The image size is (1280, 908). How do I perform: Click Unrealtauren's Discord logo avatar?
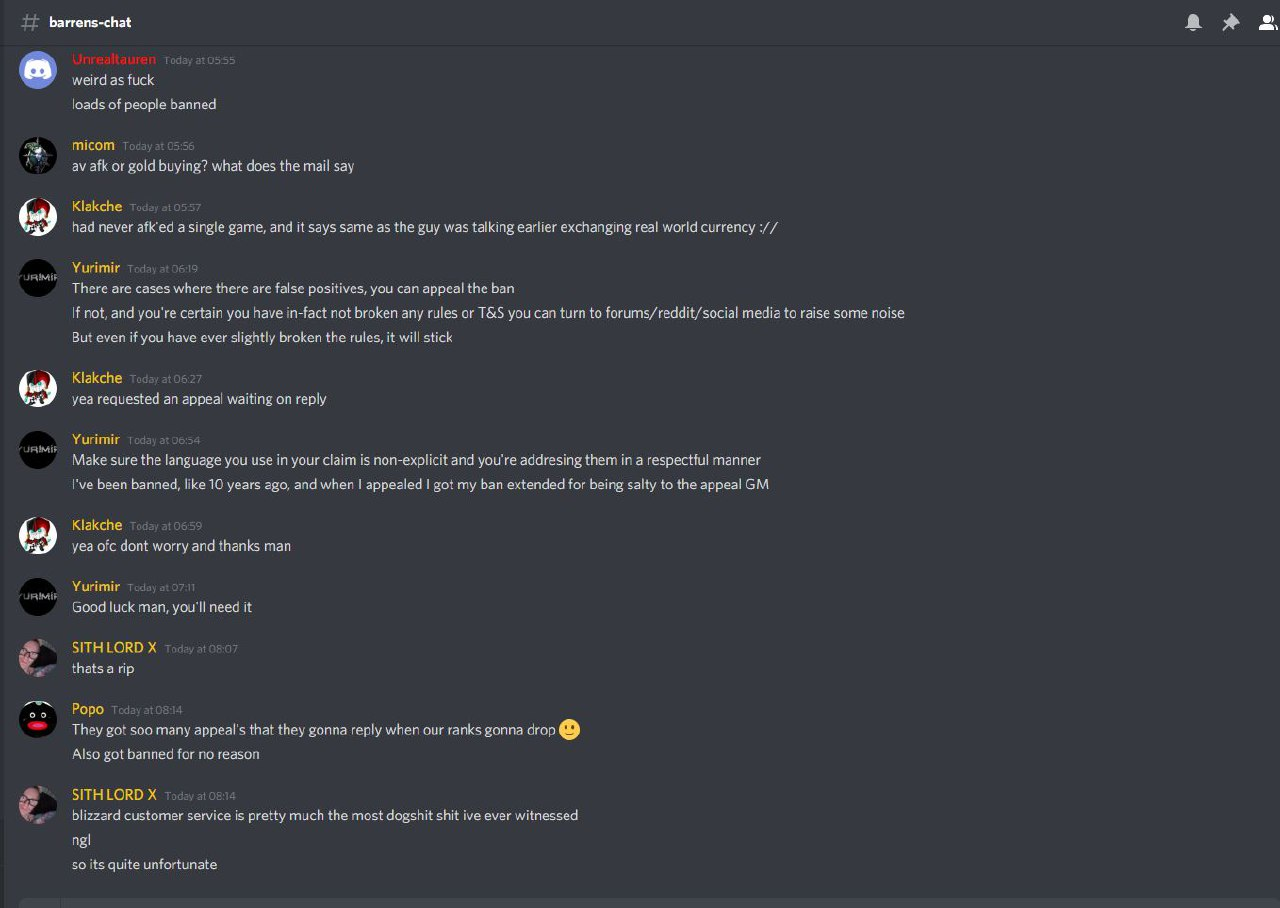click(38, 70)
